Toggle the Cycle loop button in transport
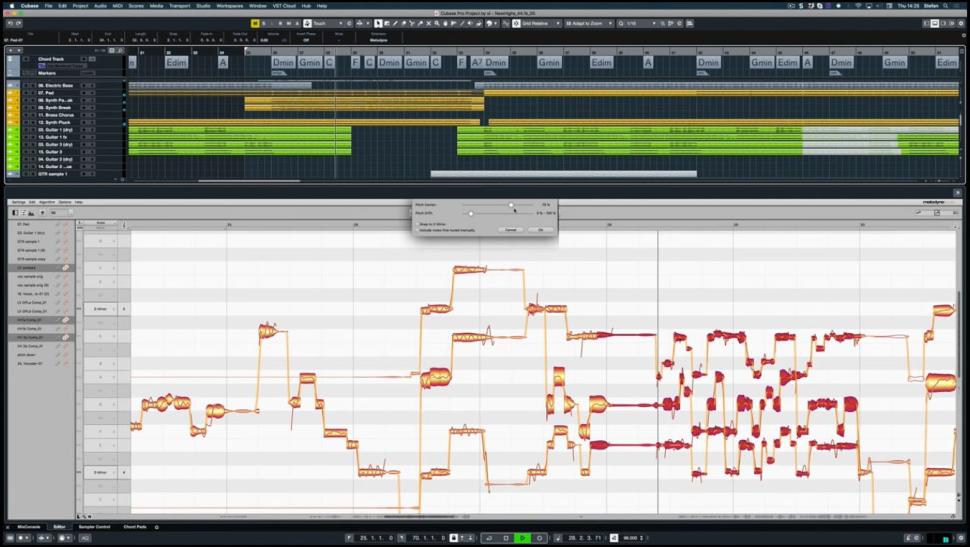Viewport: 970px width, 547px height. click(490, 538)
